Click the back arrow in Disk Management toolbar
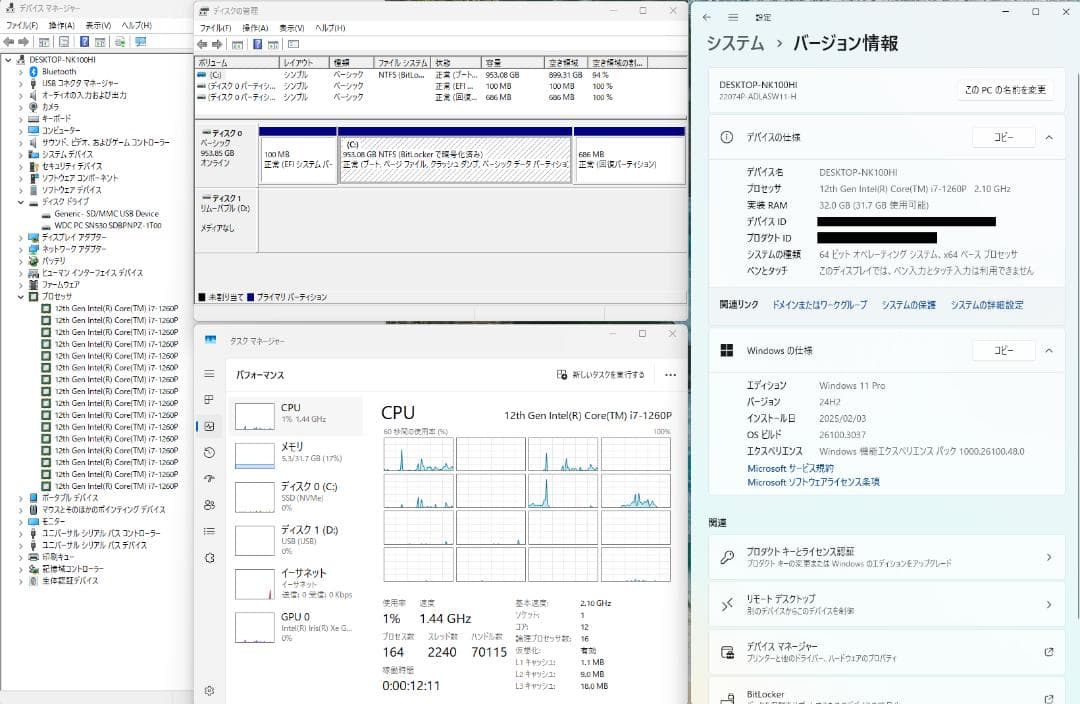Screen dimensions: 1080x704 203,46
